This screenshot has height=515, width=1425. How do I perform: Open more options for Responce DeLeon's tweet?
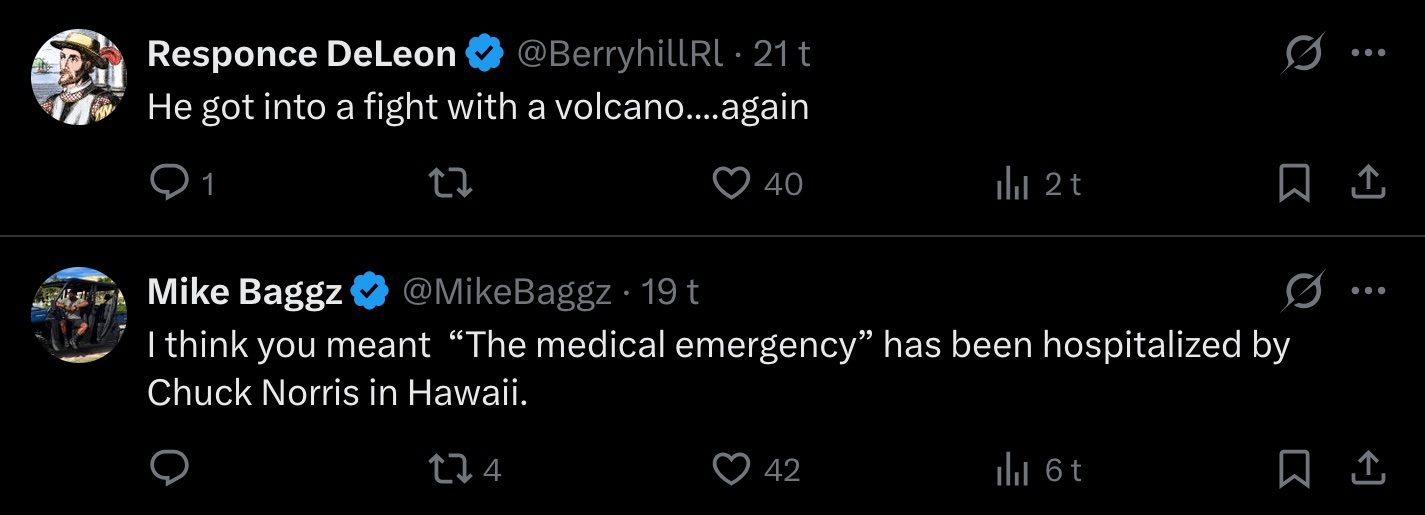click(1368, 54)
